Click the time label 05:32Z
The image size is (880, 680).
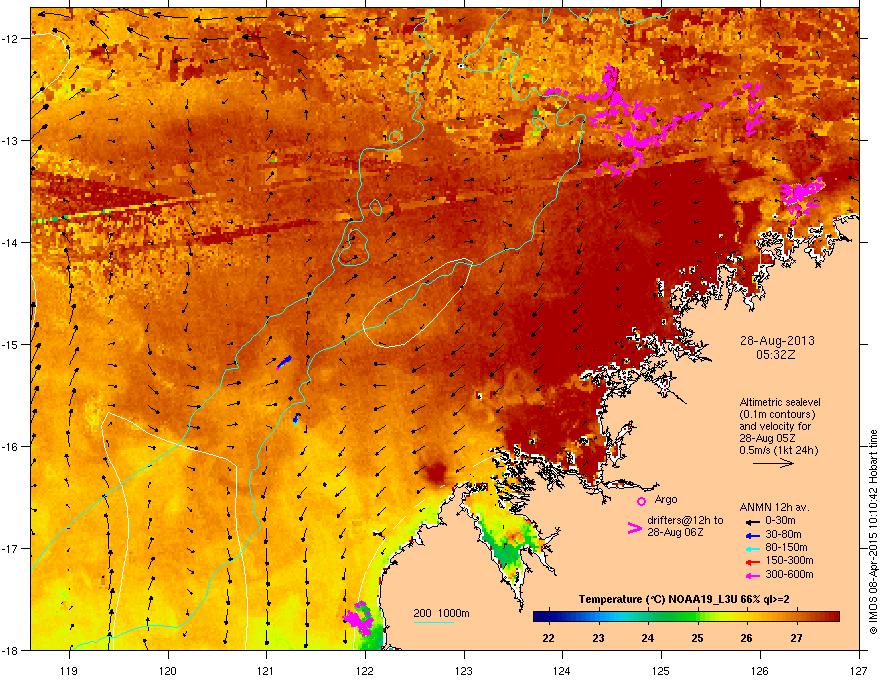776,355
